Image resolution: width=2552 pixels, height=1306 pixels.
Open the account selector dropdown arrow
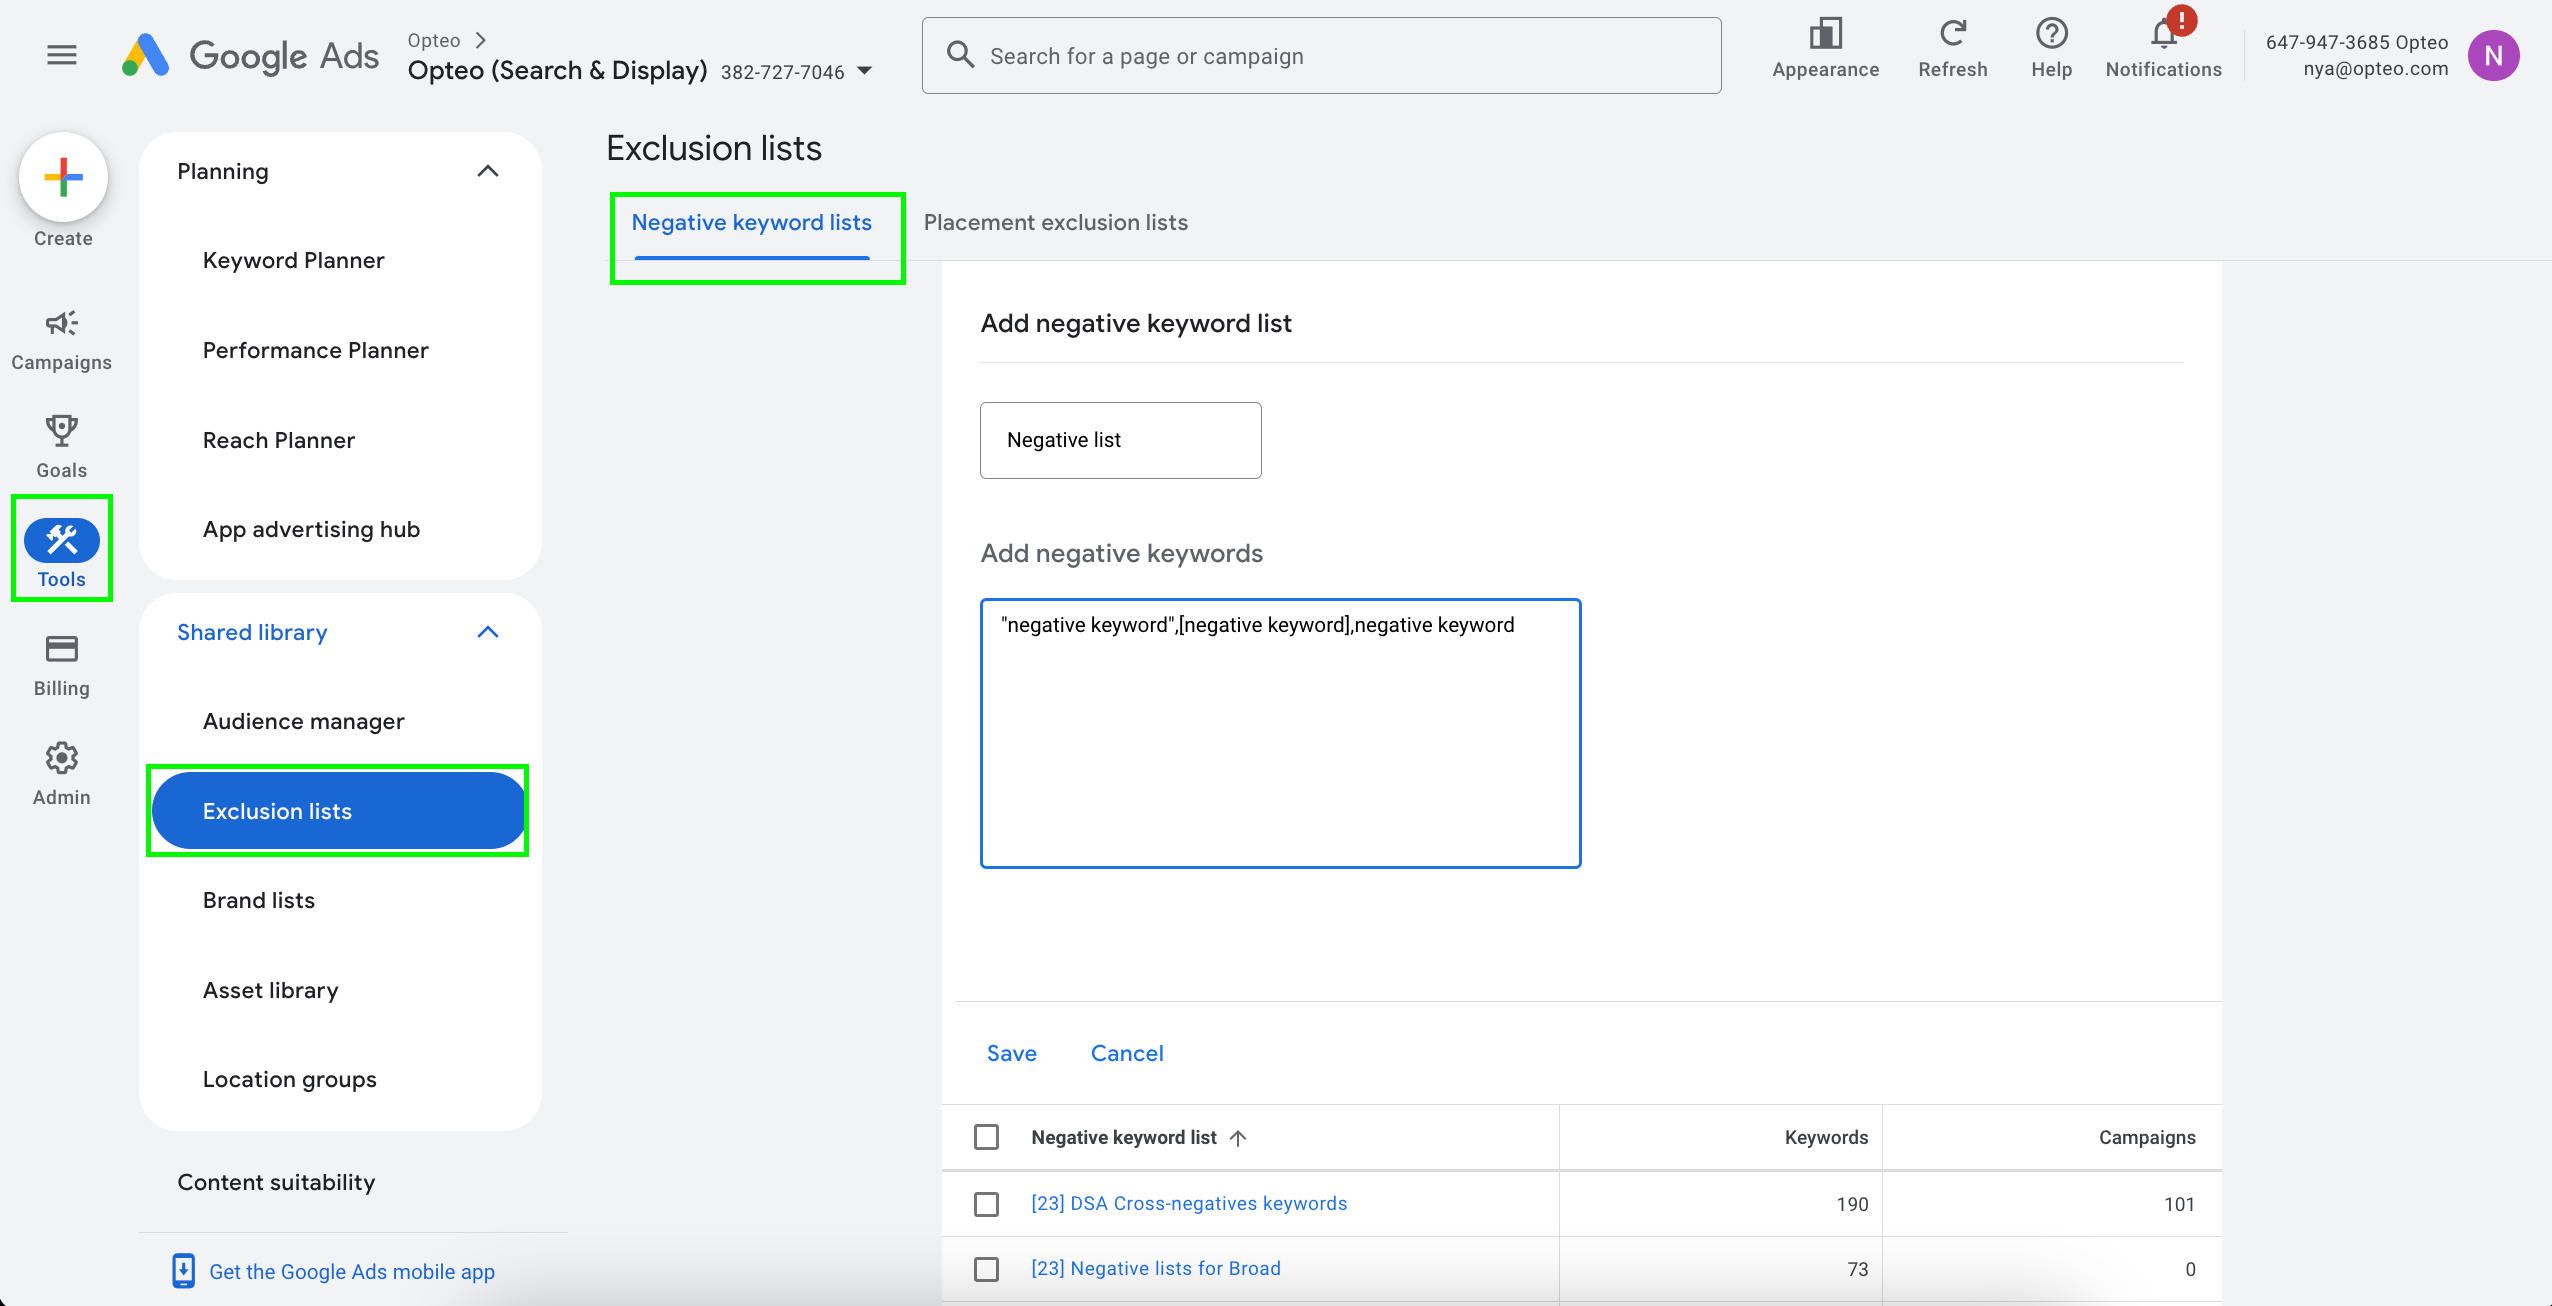pyautogui.click(x=865, y=71)
